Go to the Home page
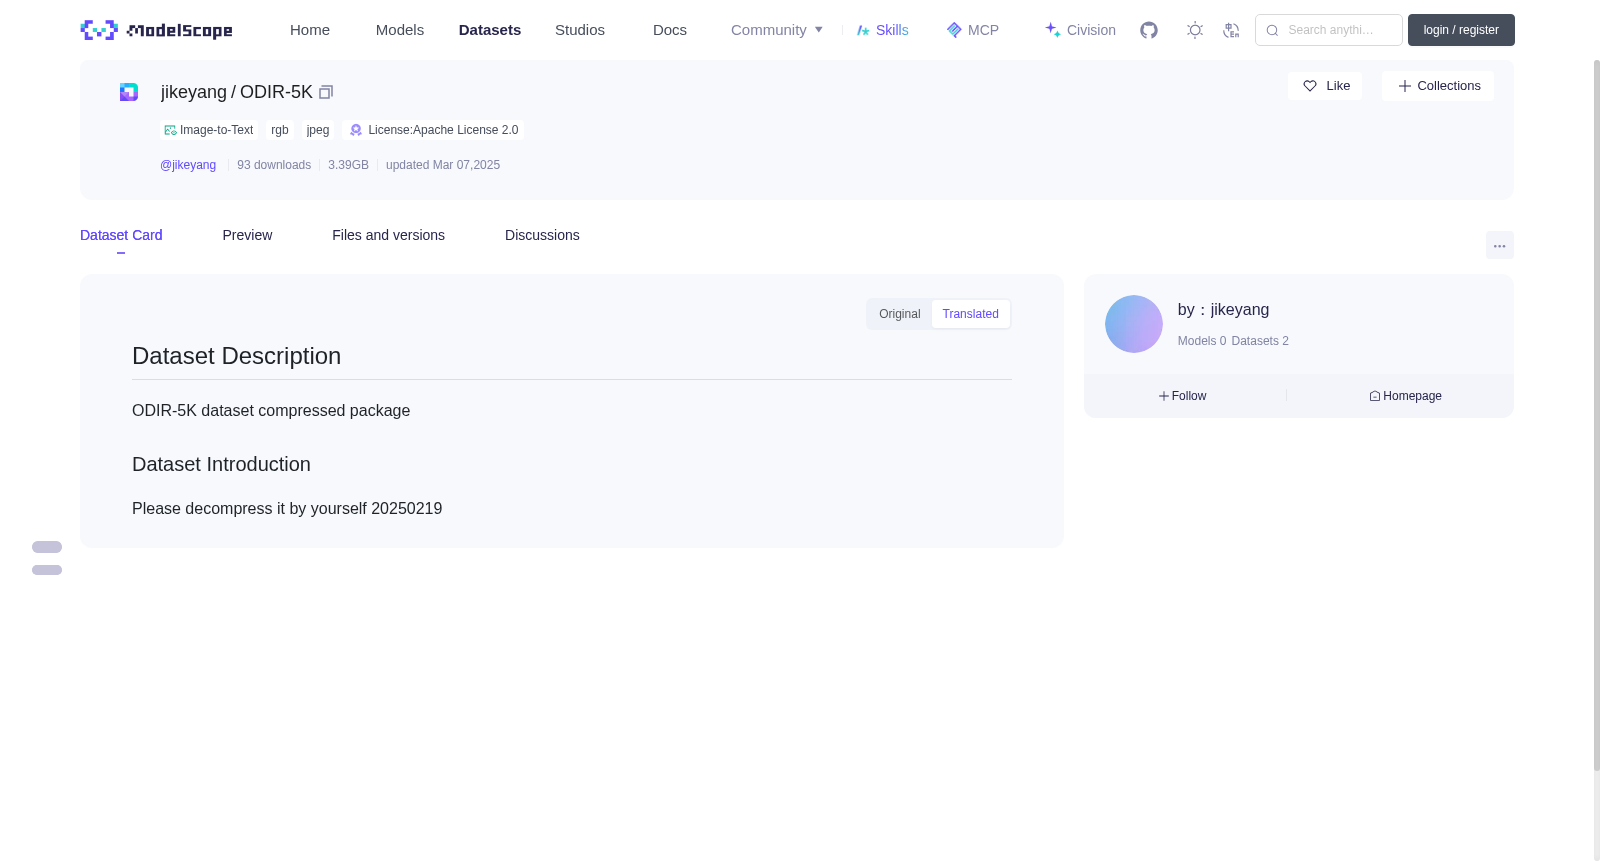Screen dimensions: 1600x861 point(310,30)
